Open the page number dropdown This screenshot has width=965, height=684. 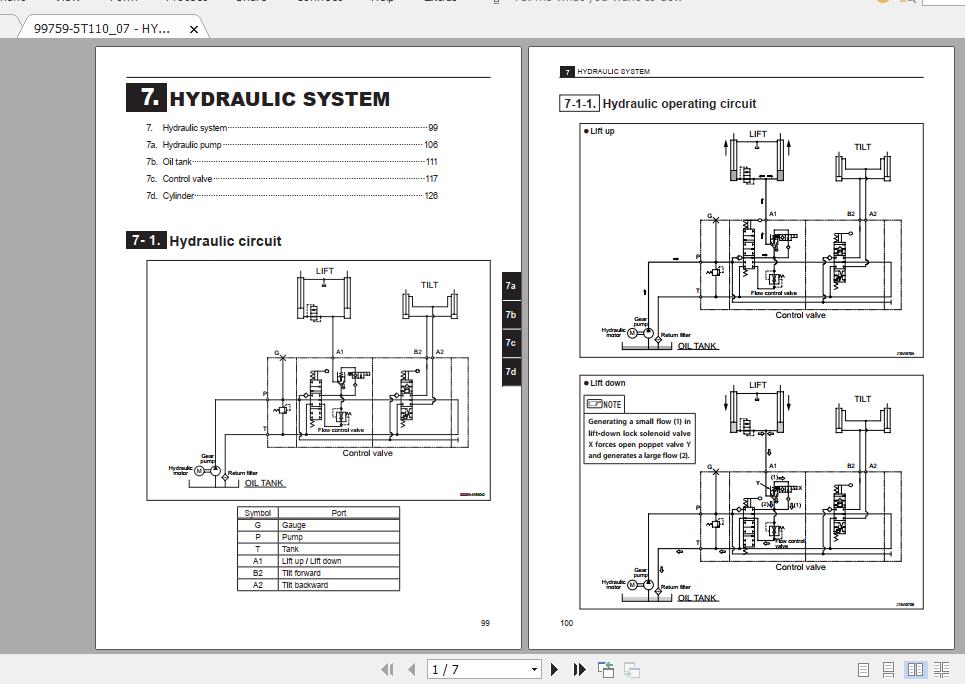pos(534,669)
